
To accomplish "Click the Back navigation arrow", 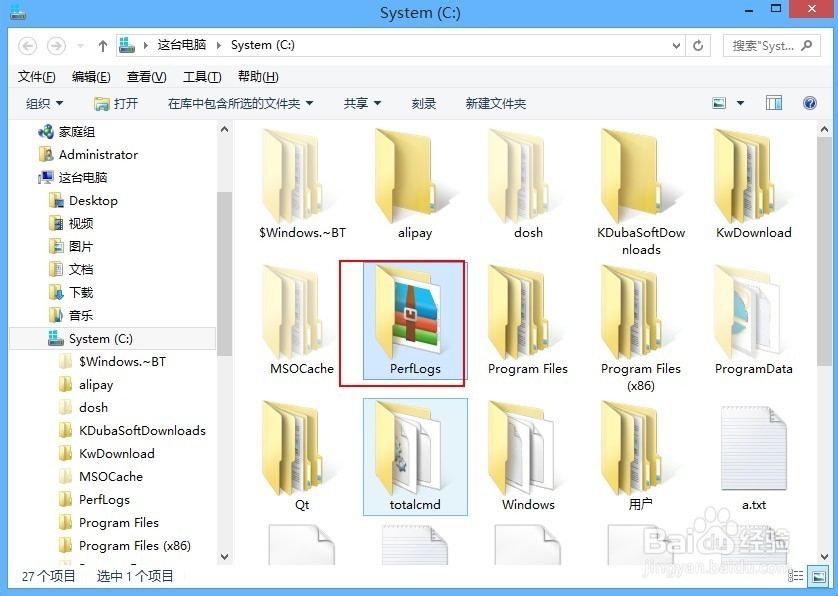I will [27, 45].
